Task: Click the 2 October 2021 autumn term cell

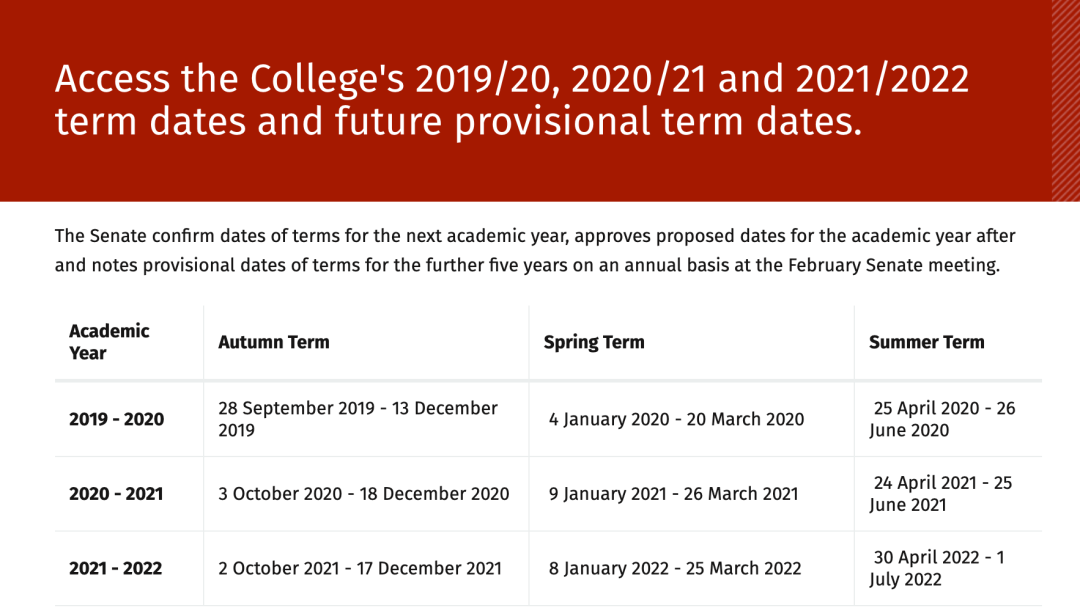Action: coord(360,568)
